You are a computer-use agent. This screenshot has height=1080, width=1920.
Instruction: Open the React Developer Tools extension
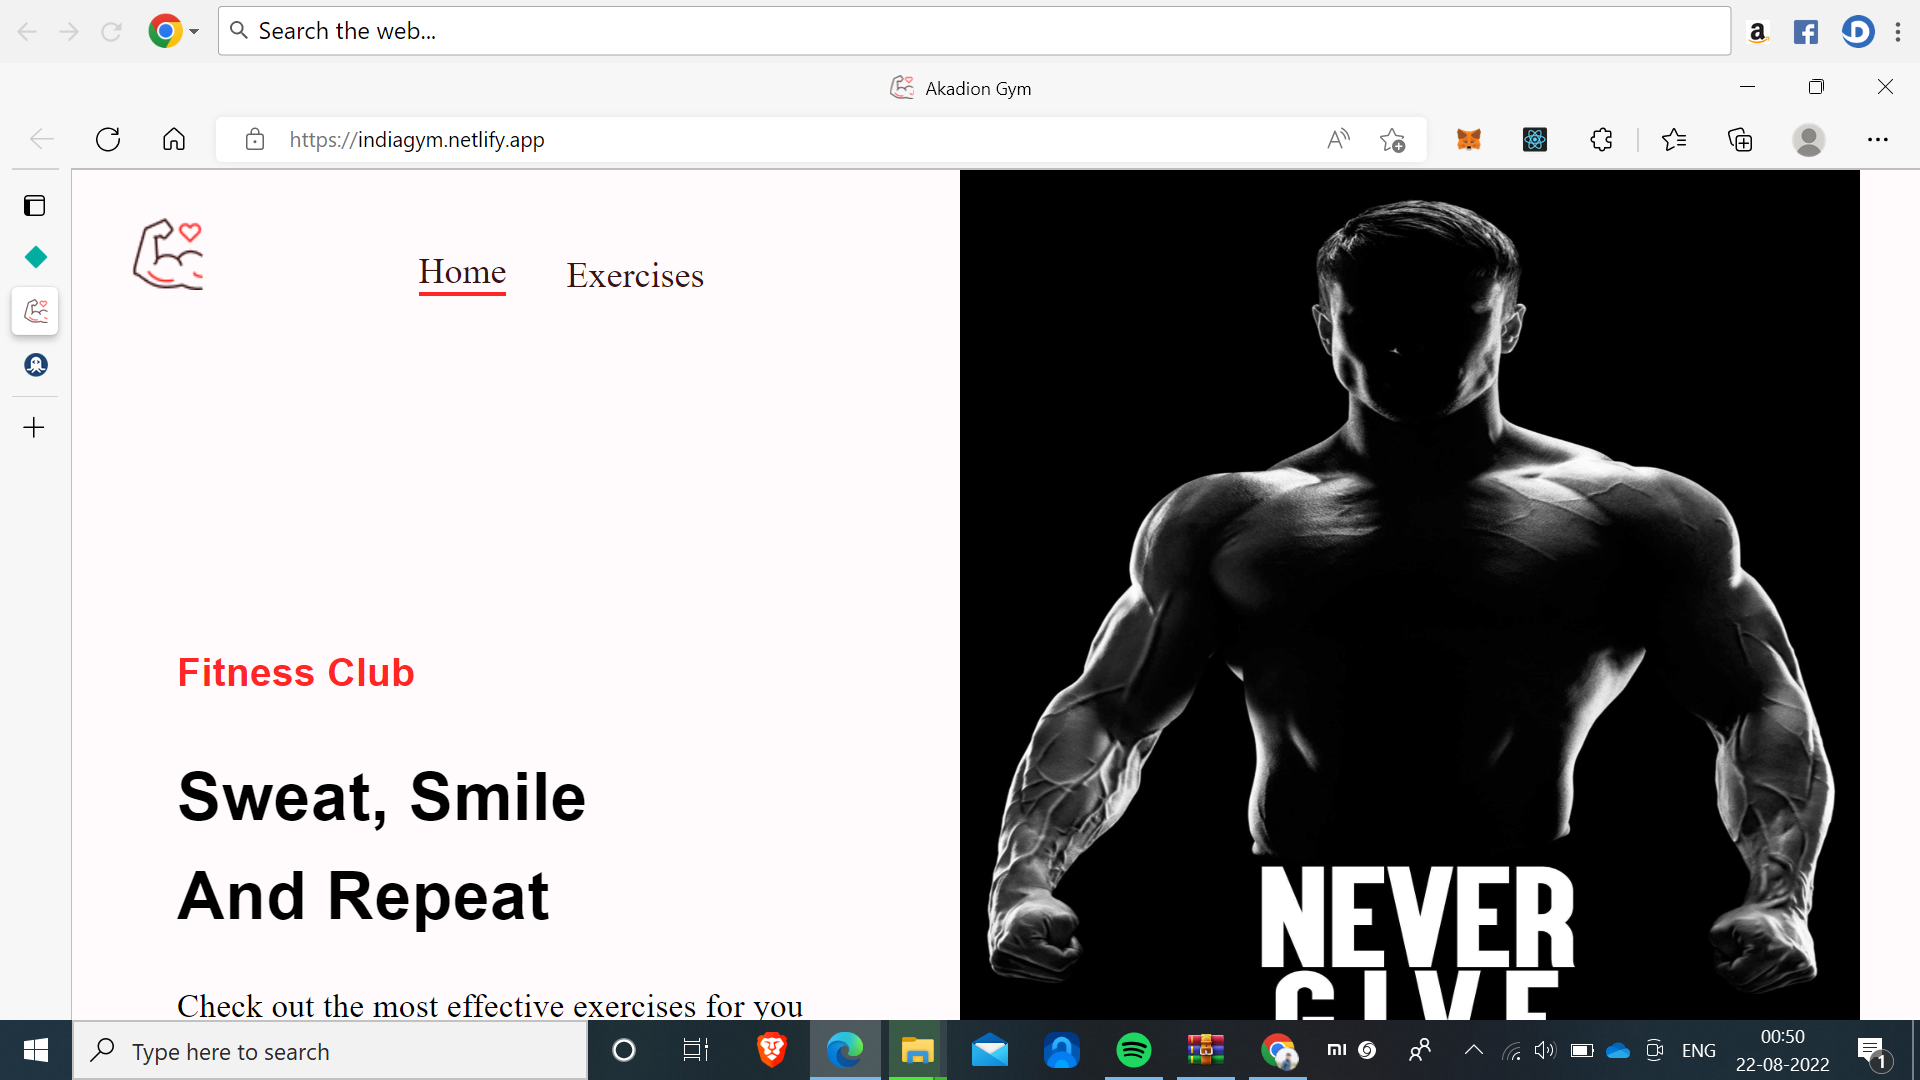pyautogui.click(x=1535, y=140)
